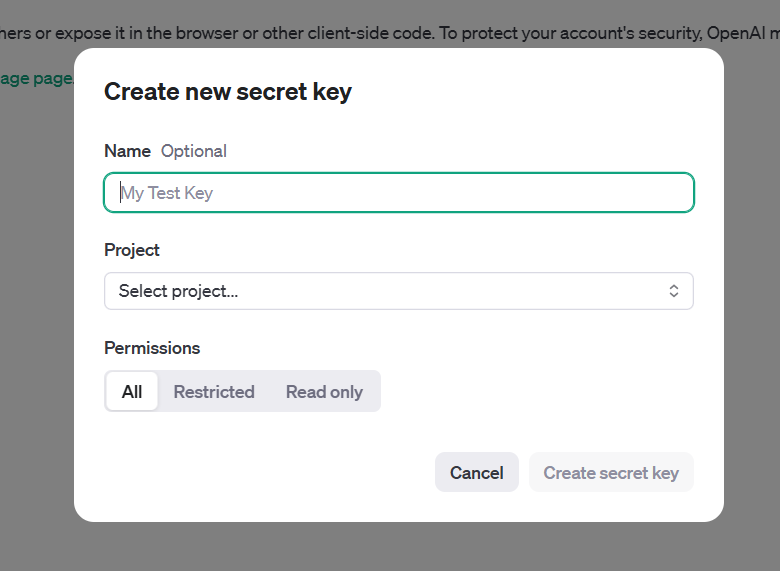
Task: Click the 'Create new secret key' dialog heading
Action: tap(228, 92)
